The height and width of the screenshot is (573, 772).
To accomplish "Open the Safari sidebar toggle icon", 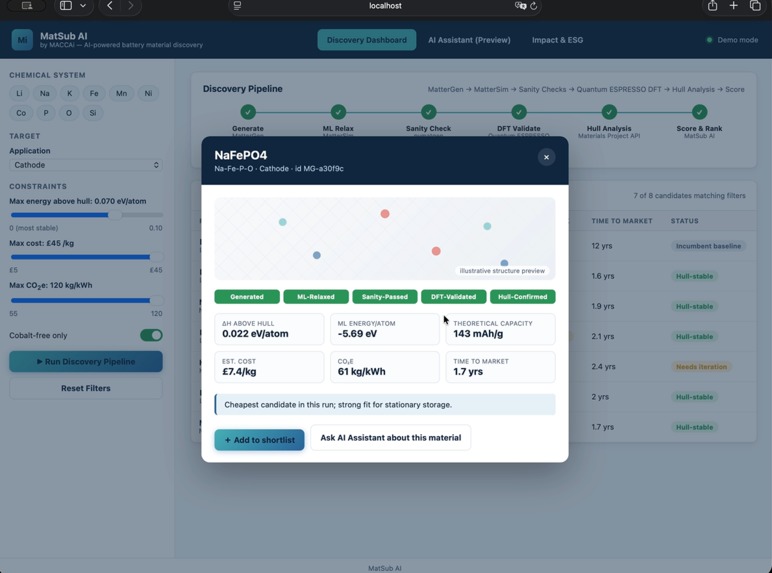I will click(65, 5).
